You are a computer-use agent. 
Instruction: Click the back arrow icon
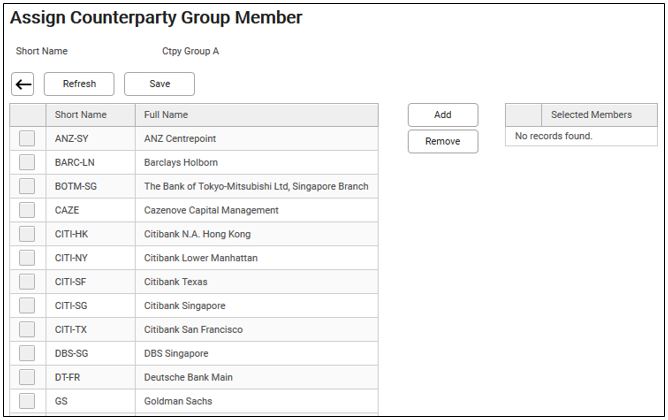[24, 84]
